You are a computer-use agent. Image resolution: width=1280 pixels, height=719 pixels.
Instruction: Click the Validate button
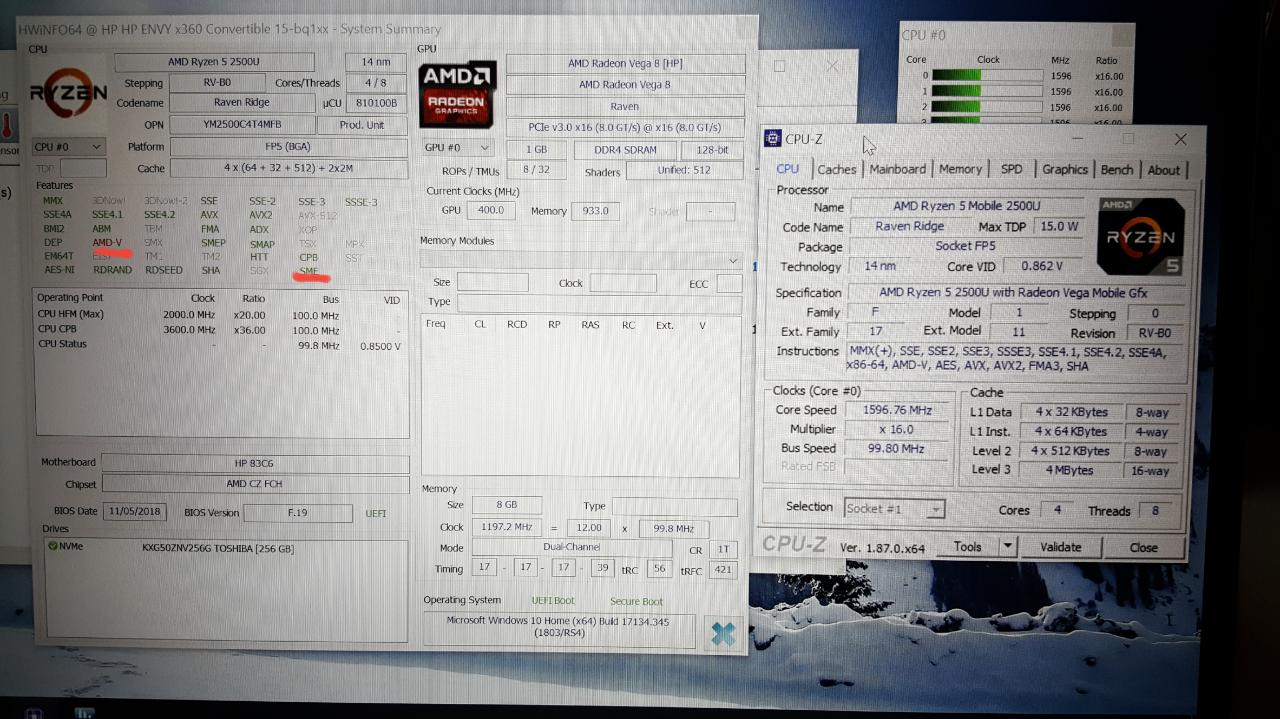(x=1060, y=547)
